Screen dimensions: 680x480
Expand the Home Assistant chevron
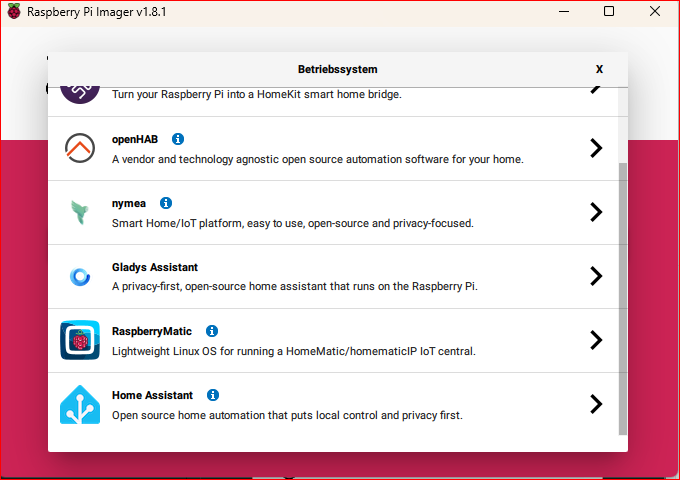coord(596,404)
